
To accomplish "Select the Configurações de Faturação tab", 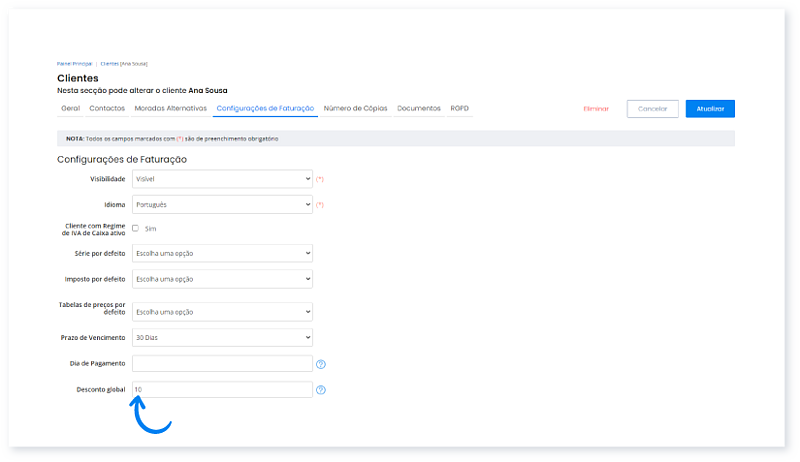I will click(265, 108).
